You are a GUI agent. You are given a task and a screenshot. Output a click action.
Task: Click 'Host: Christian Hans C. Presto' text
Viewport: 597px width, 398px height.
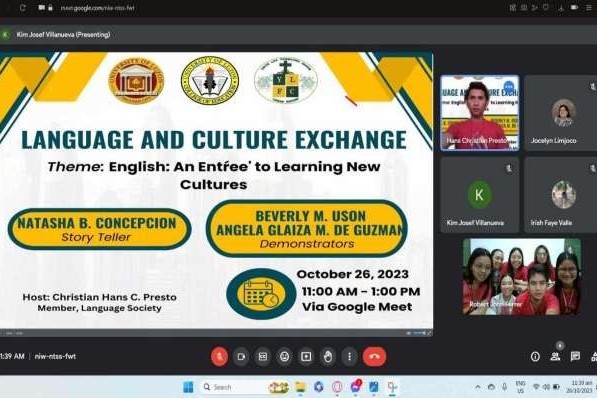[99, 297]
